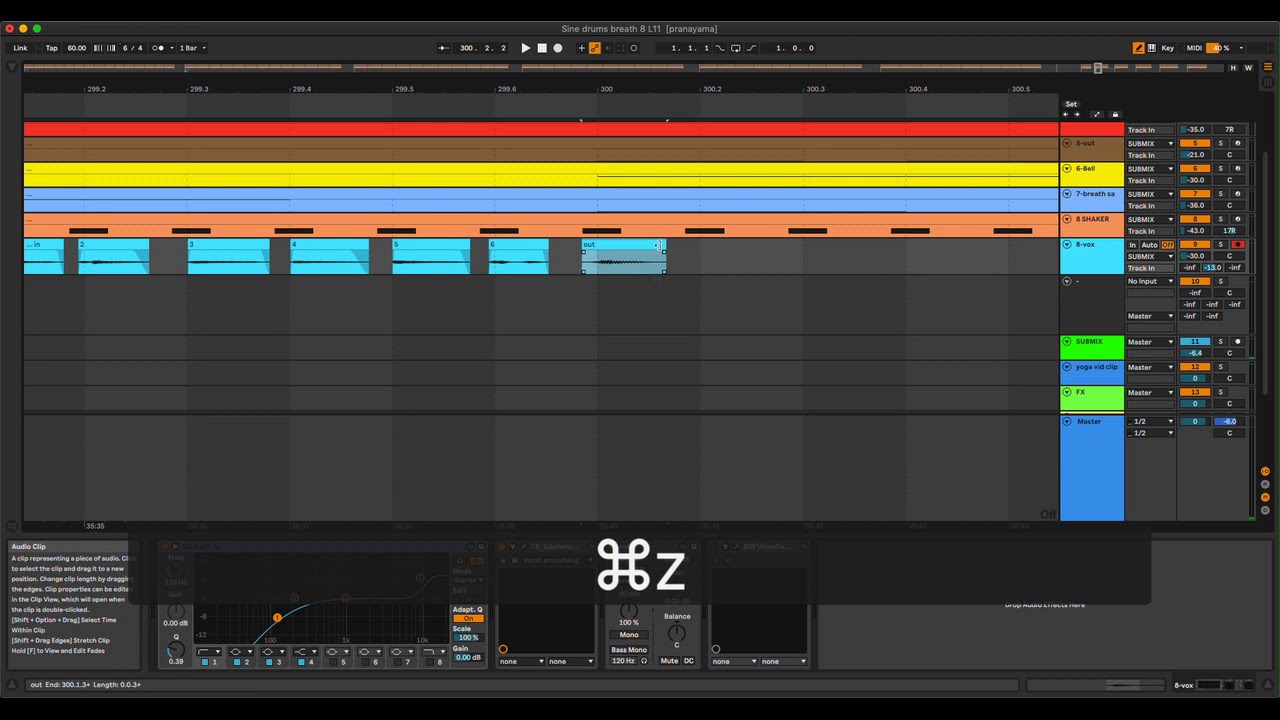The height and width of the screenshot is (720, 1280).
Task: Click the Optimize Arrangement Height icon
Action: coord(1097,115)
